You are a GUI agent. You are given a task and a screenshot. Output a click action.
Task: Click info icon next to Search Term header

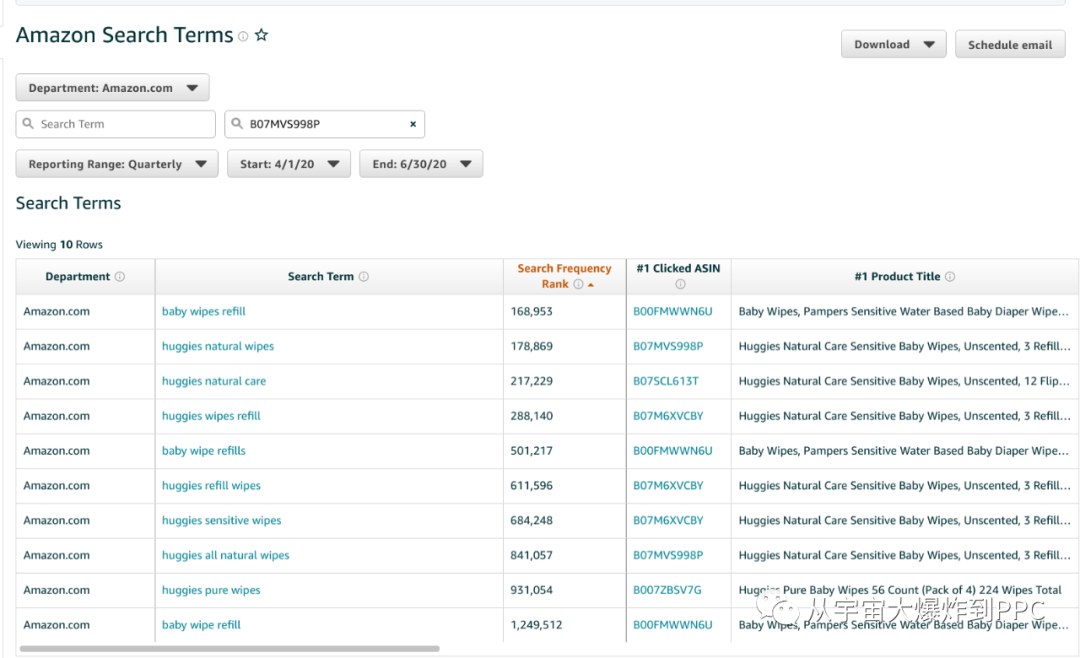(x=364, y=277)
